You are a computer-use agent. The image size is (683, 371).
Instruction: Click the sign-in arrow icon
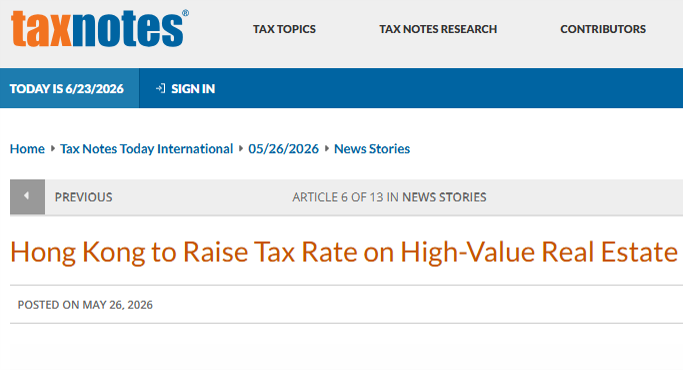[x=160, y=88]
